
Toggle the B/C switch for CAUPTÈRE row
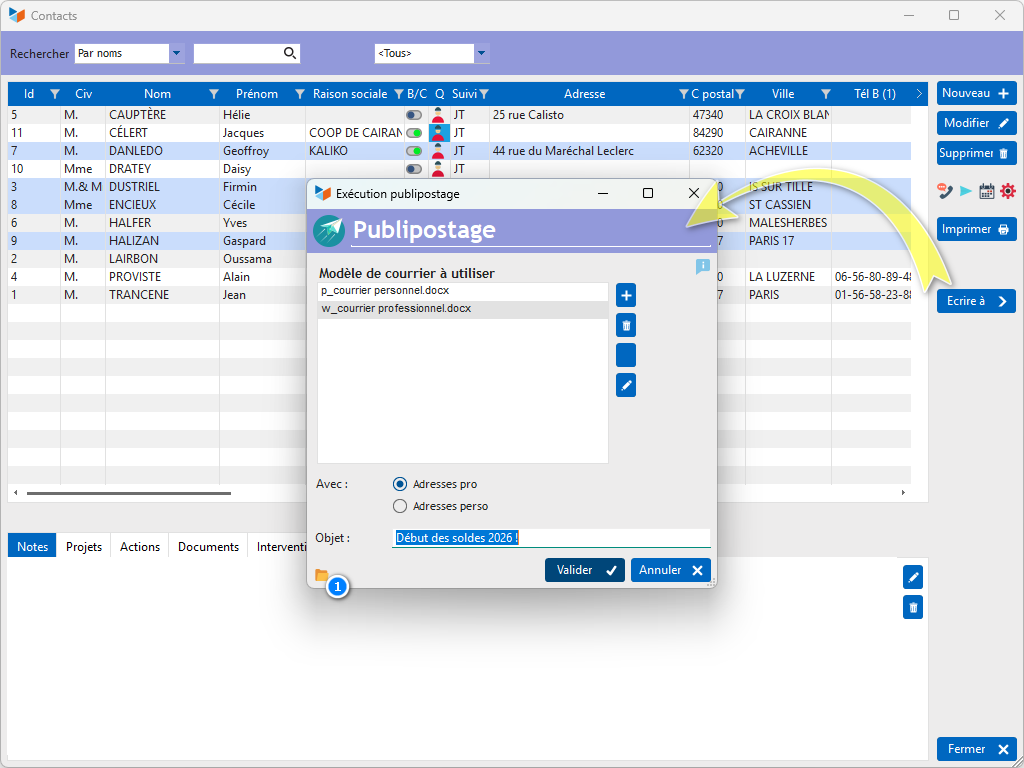tap(413, 115)
